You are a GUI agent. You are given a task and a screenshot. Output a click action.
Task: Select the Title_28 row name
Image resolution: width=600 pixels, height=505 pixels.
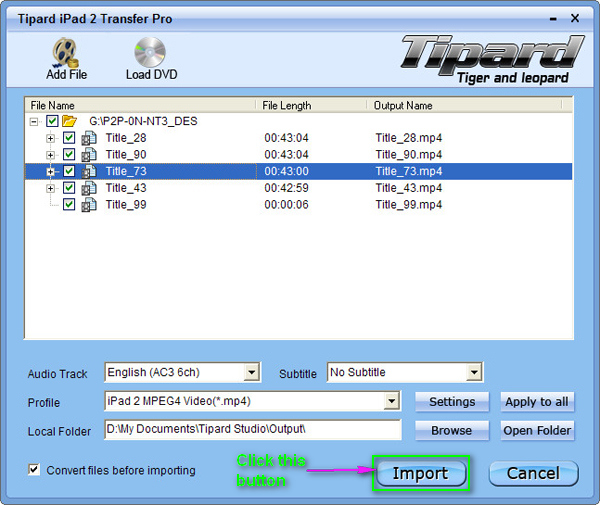click(126, 138)
